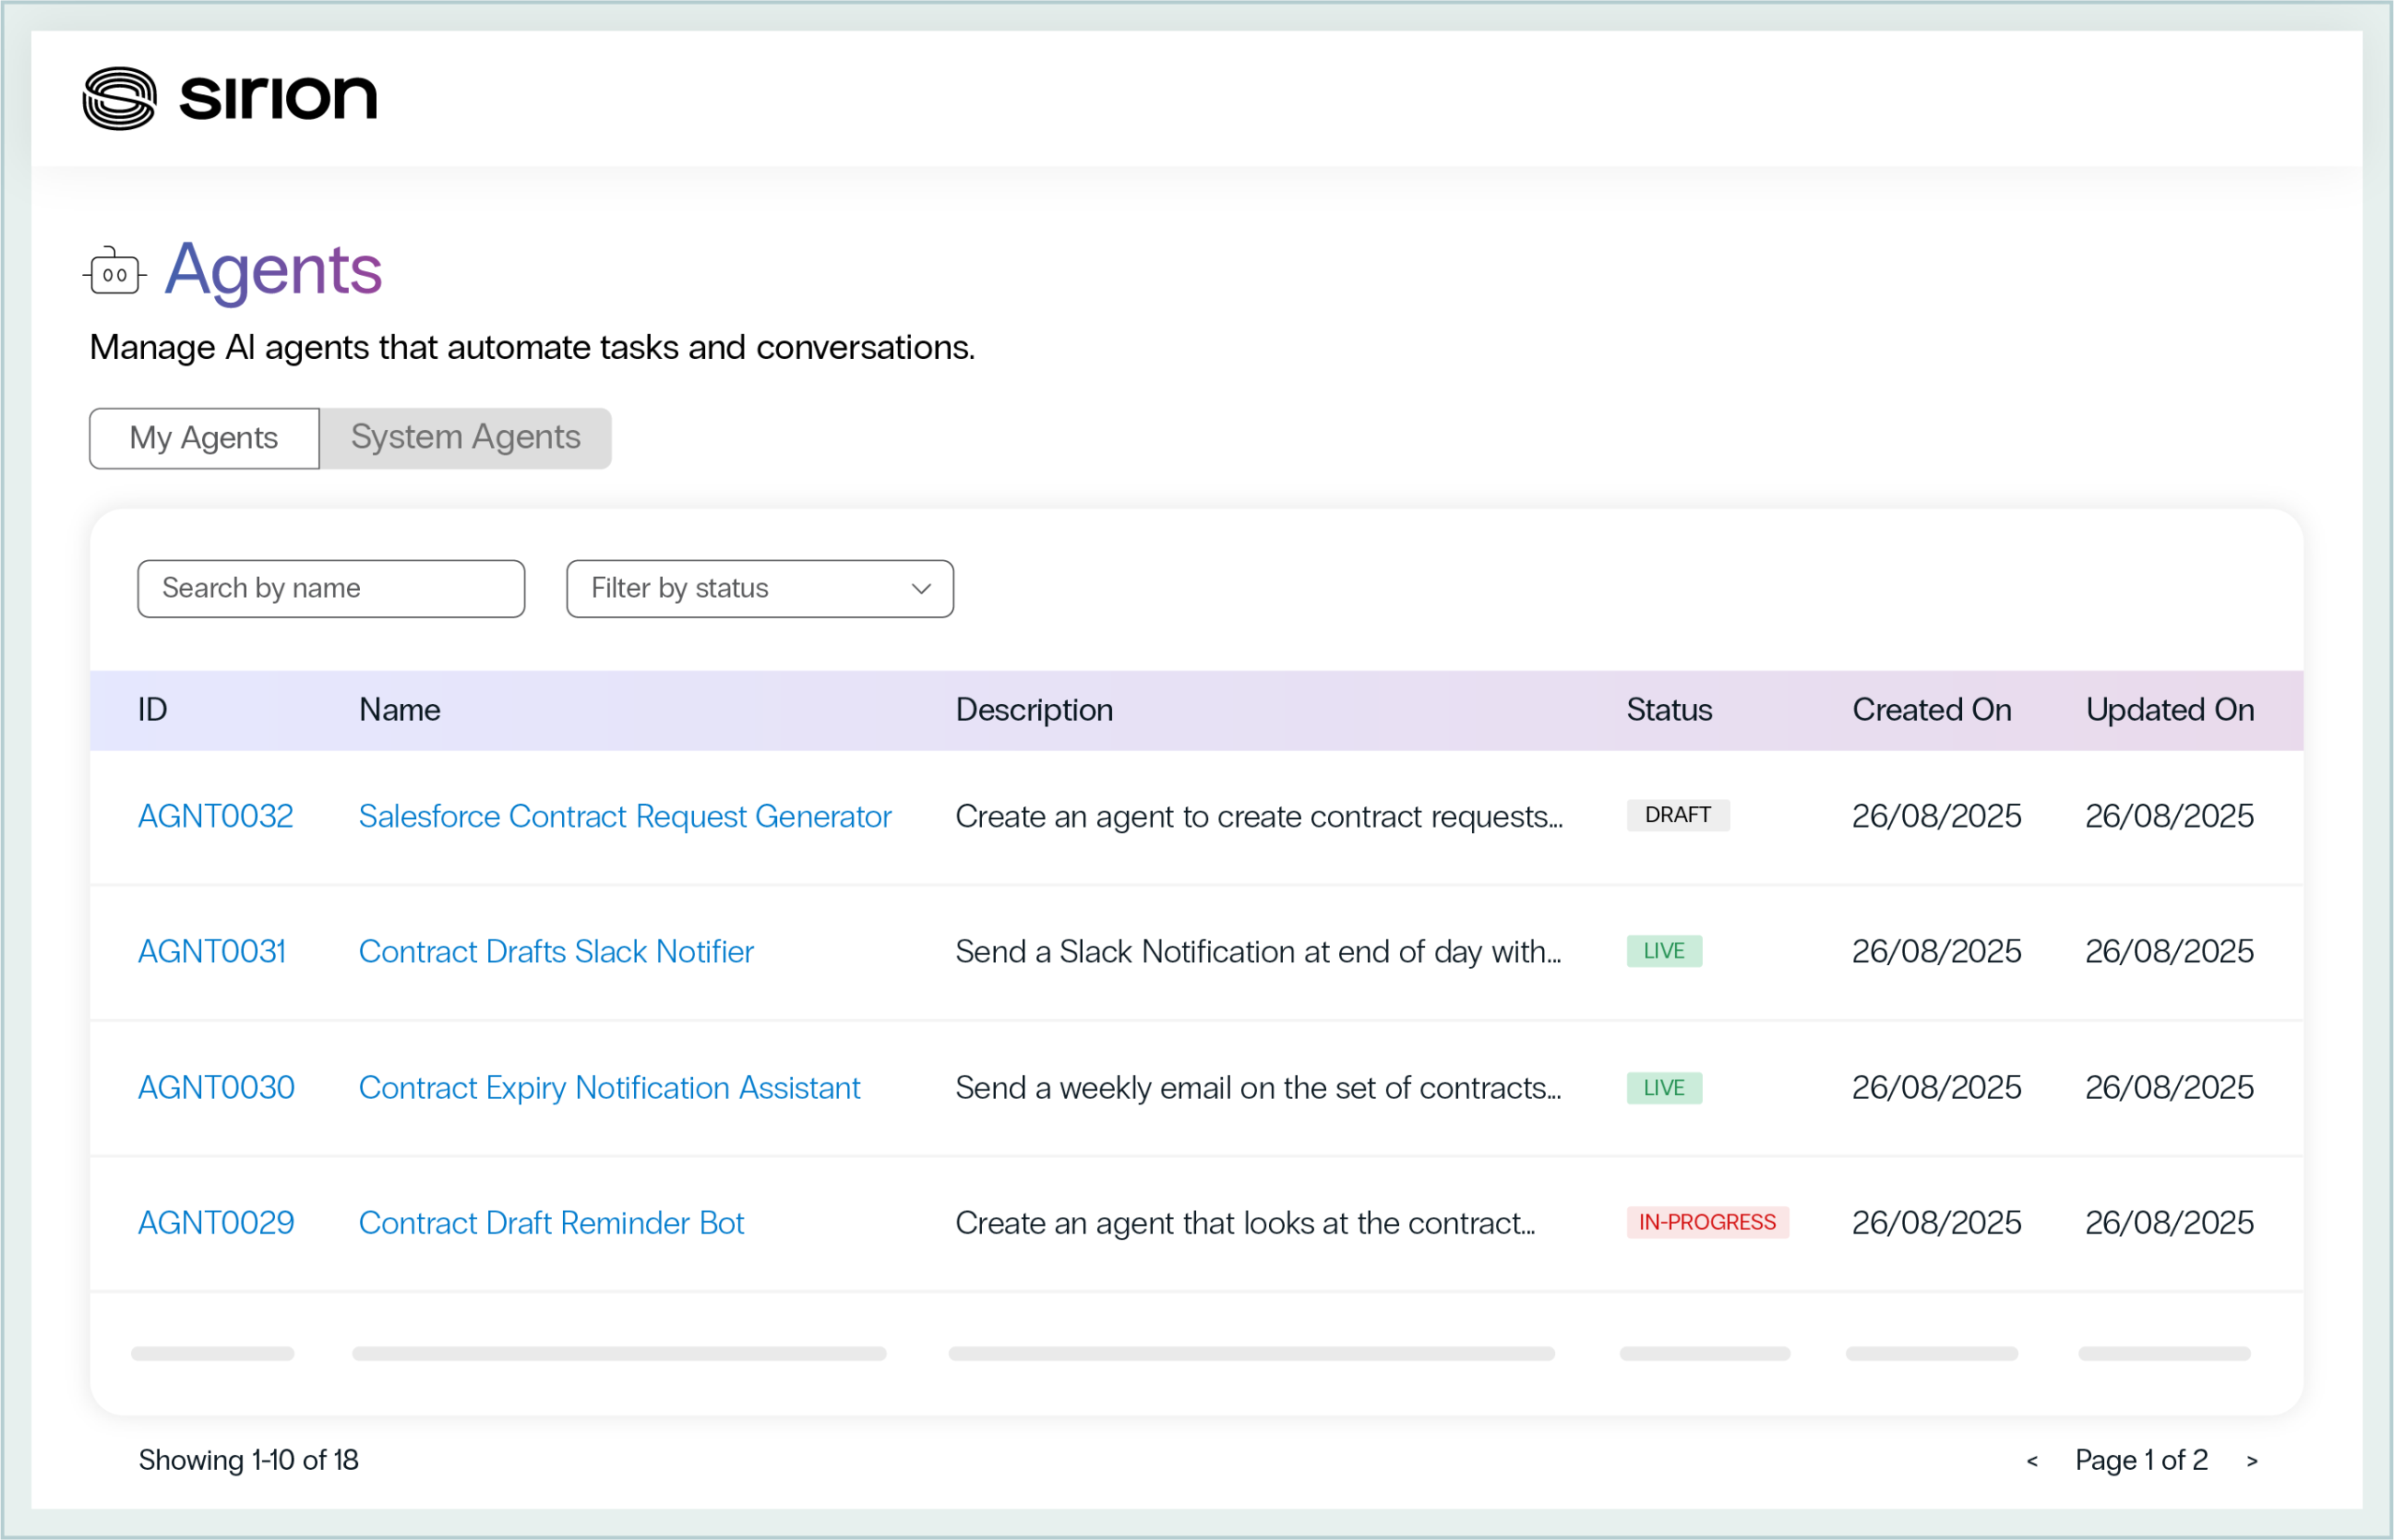2394x1540 pixels.
Task: Open Salesforce Contract Request Generator agent
Action: (624, 816)
